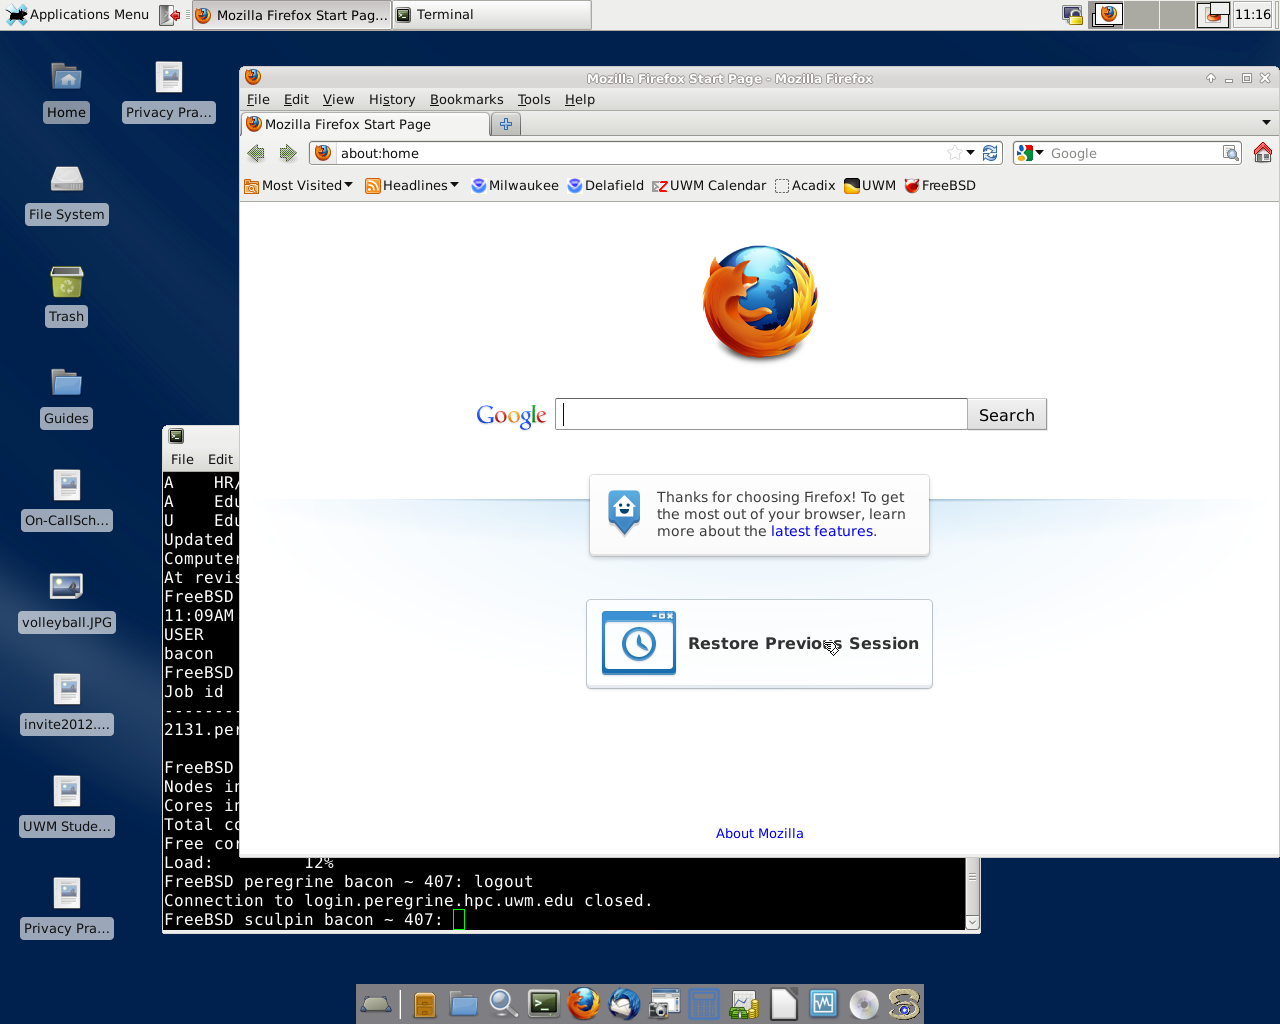Open the magnifier search app in dock
The image size is (1280, 1024).
[504, 1003]
